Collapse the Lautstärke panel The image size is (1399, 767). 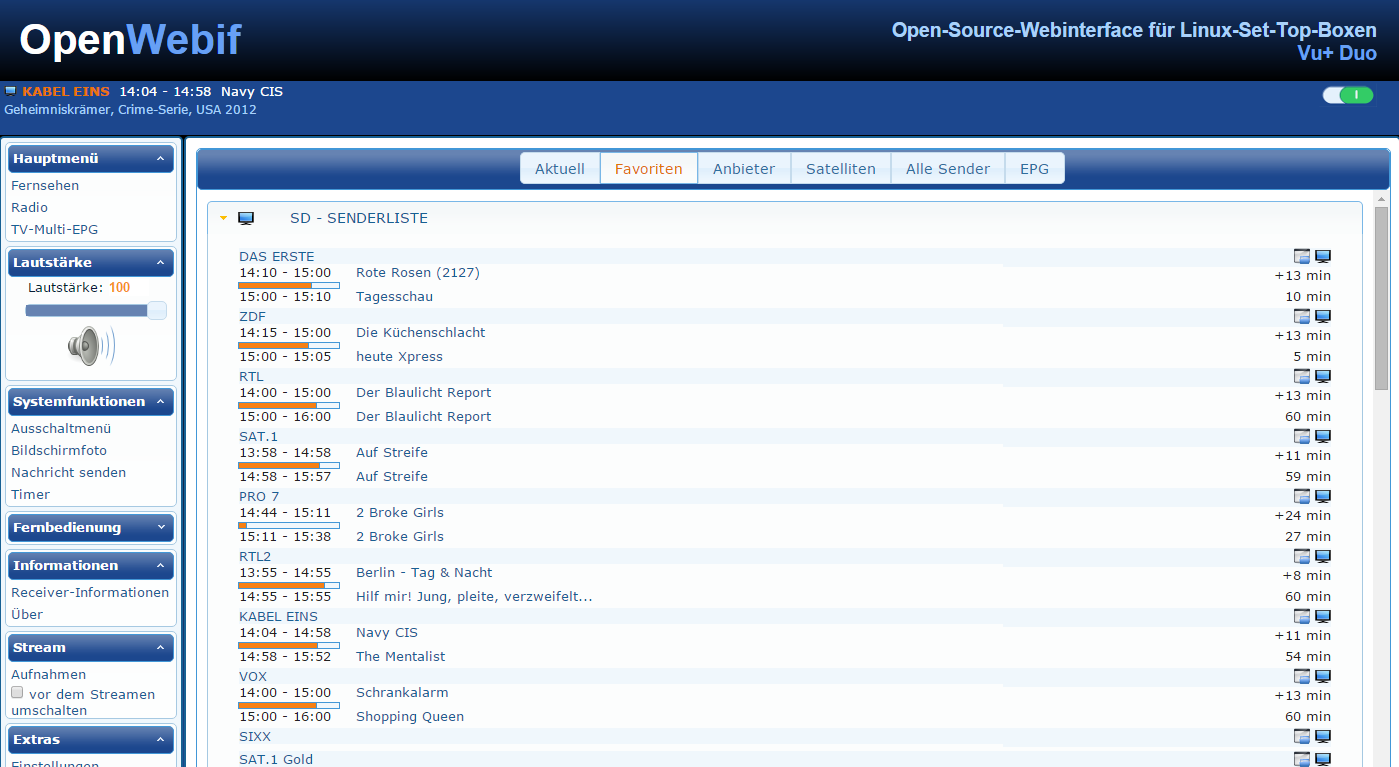[x=160, y=262]
